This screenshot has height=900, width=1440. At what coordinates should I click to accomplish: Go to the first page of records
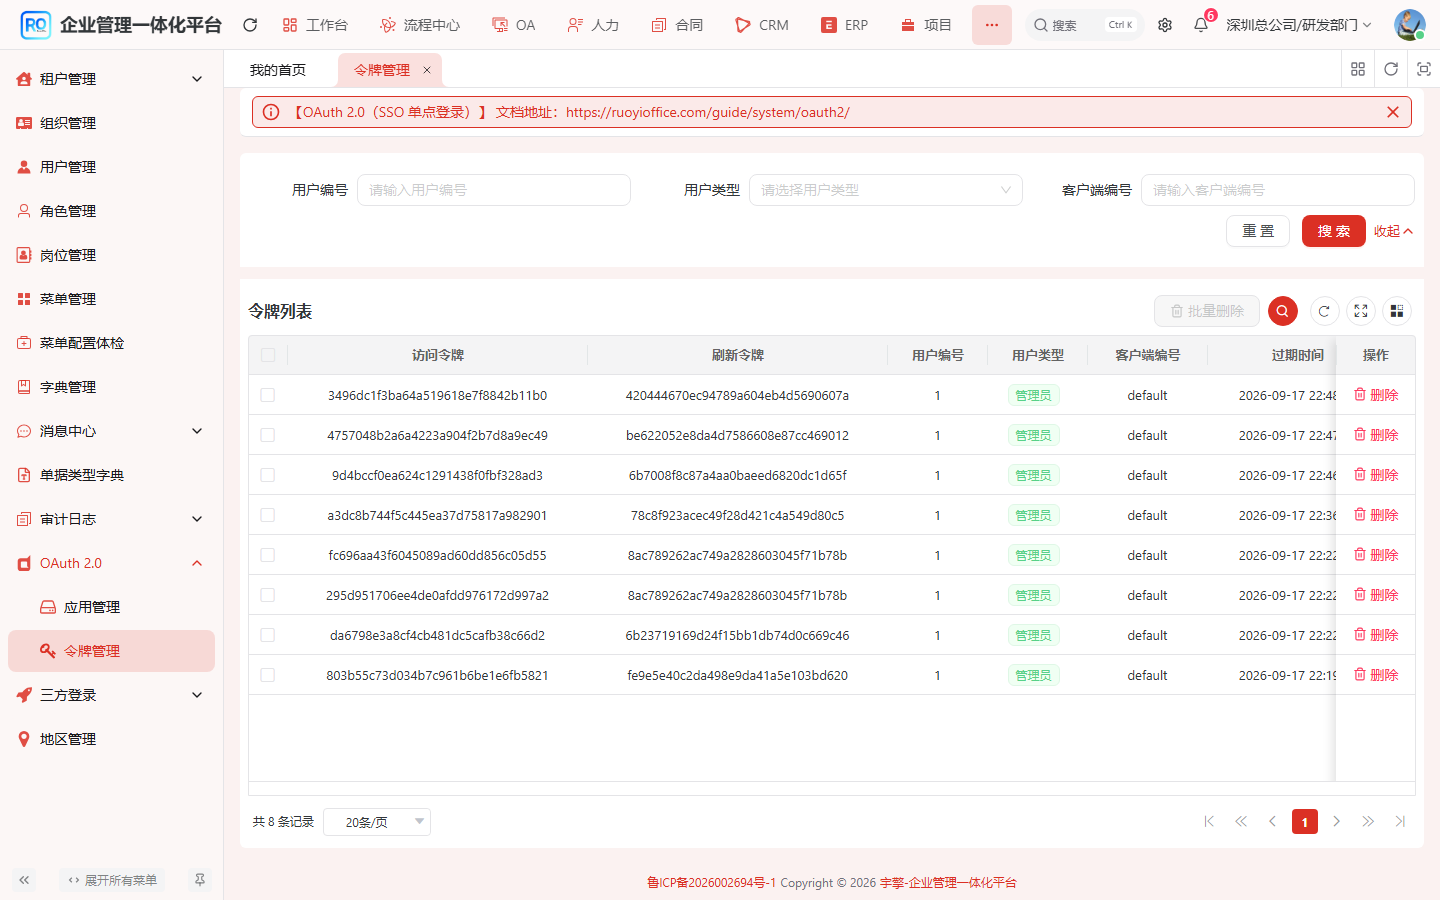coord(1209,821)
